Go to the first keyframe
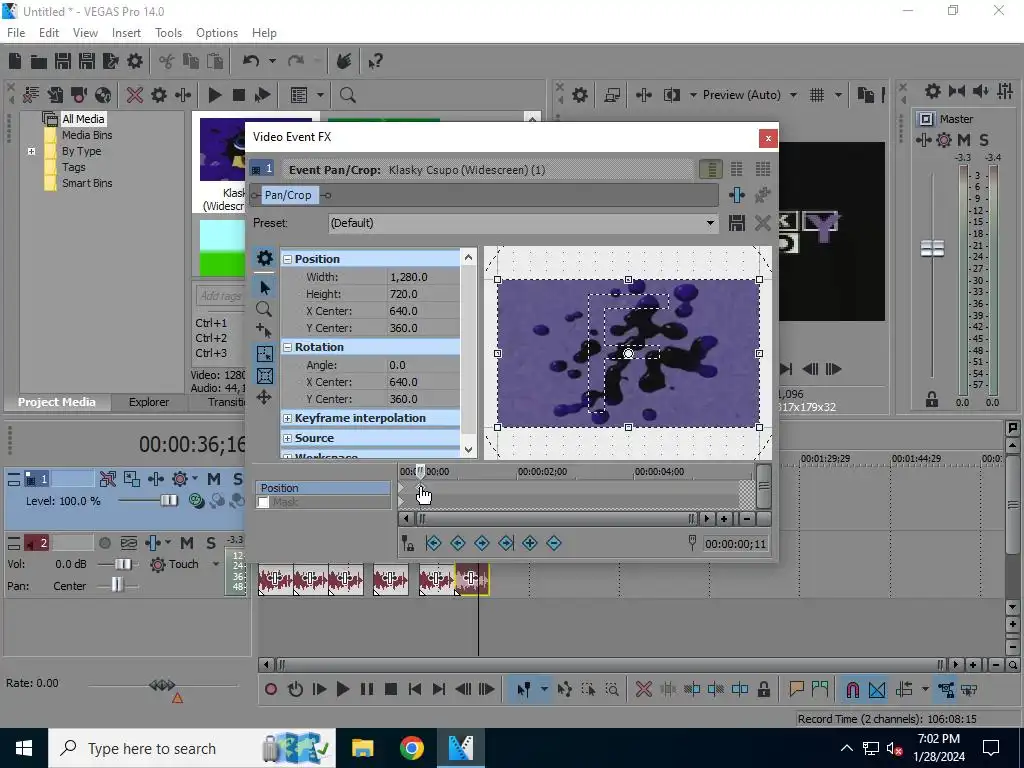This screenshot has height=768, width=1024. coord(434,543)
